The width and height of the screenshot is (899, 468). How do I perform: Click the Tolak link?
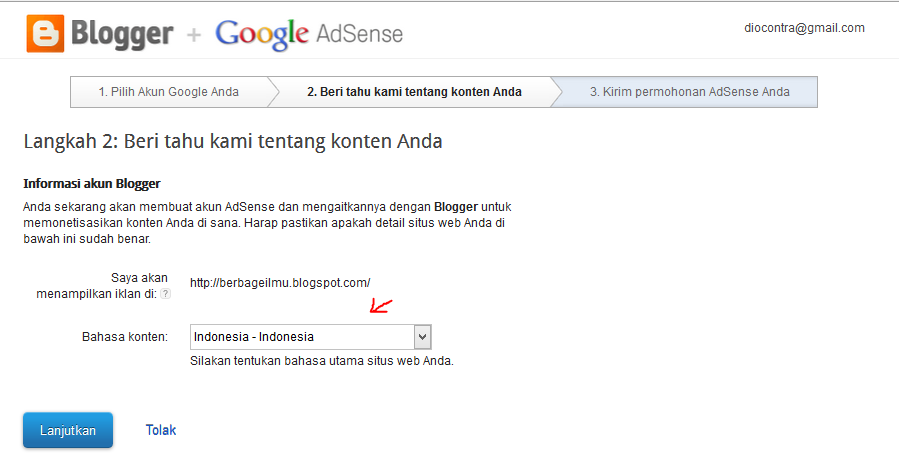click(x=161, y=430)
